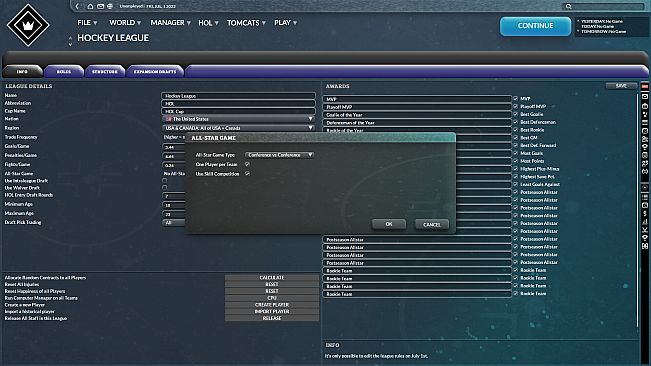The height and width of the screenshot is (366, 651).
Task: Enable Use Intraleague Draft checkbox
Action: coord(164,181)
